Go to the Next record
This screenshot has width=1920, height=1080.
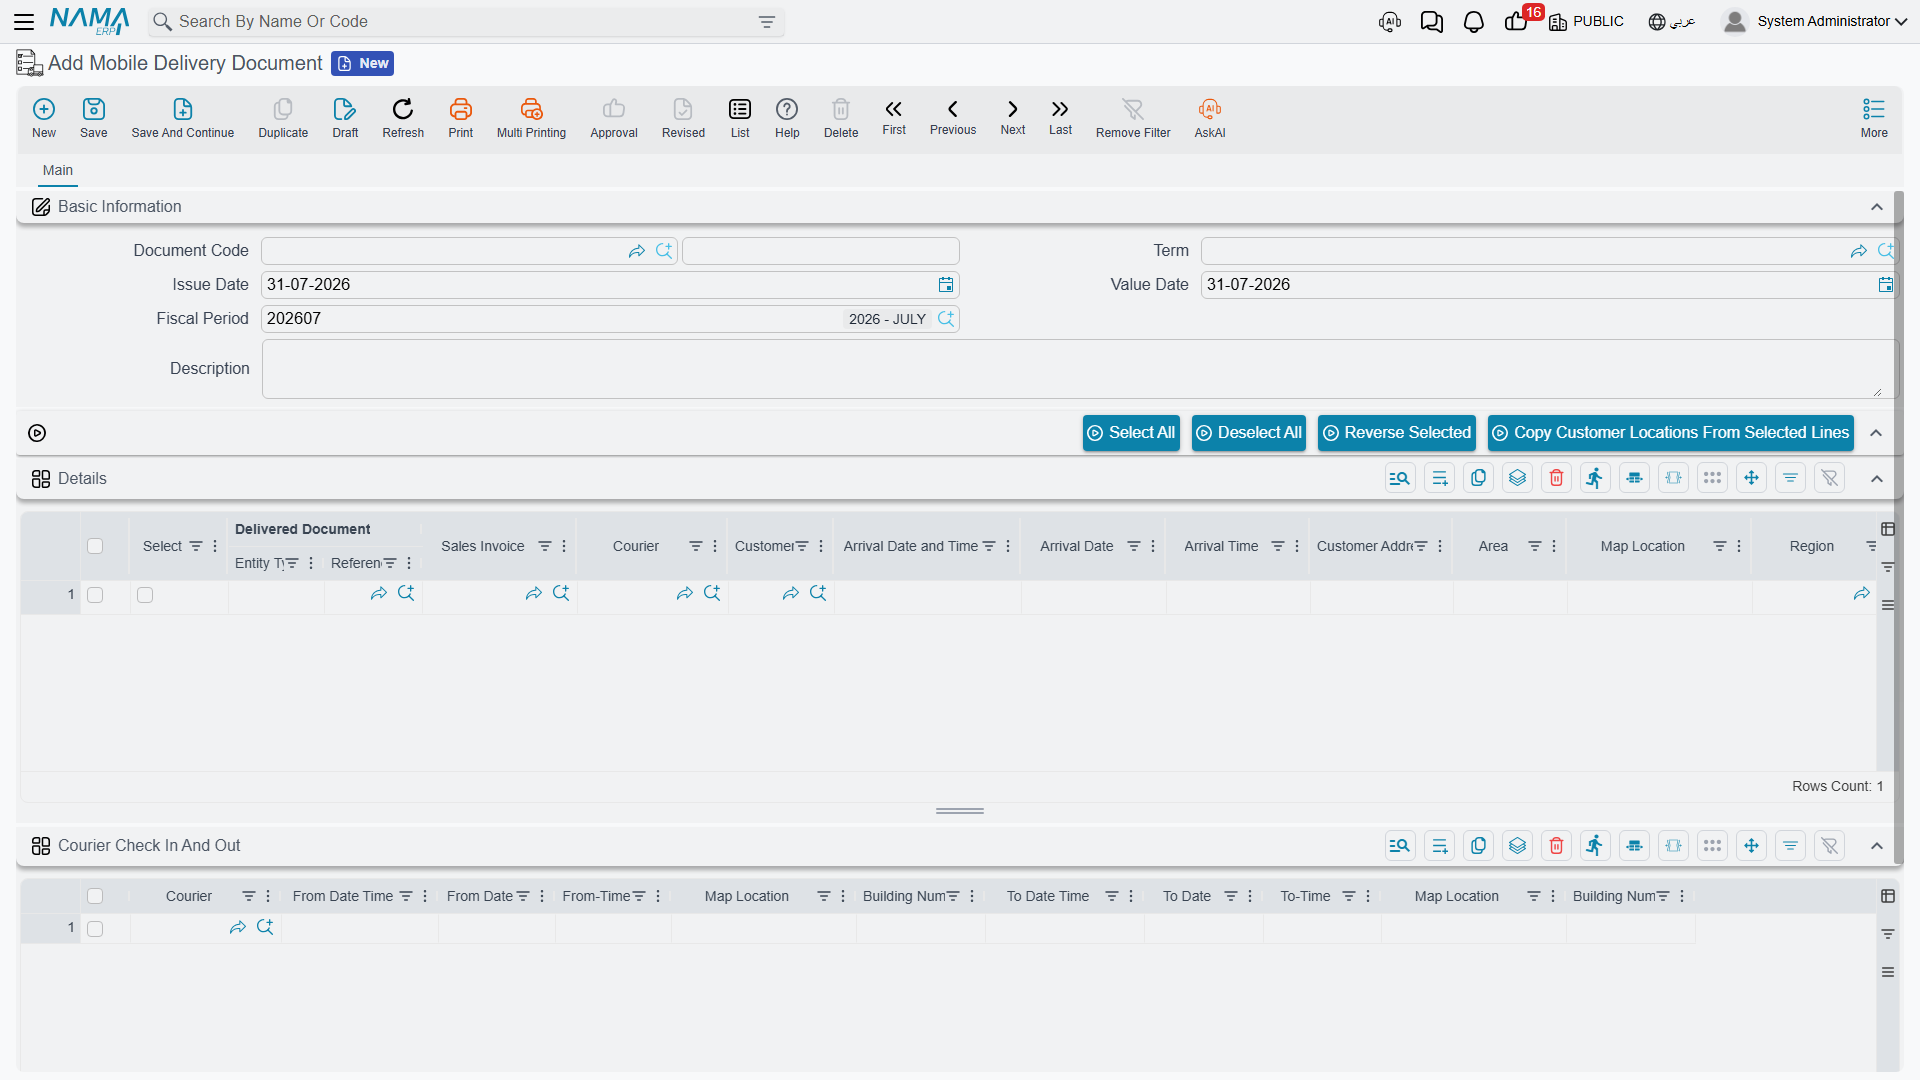coord(1013,117)
